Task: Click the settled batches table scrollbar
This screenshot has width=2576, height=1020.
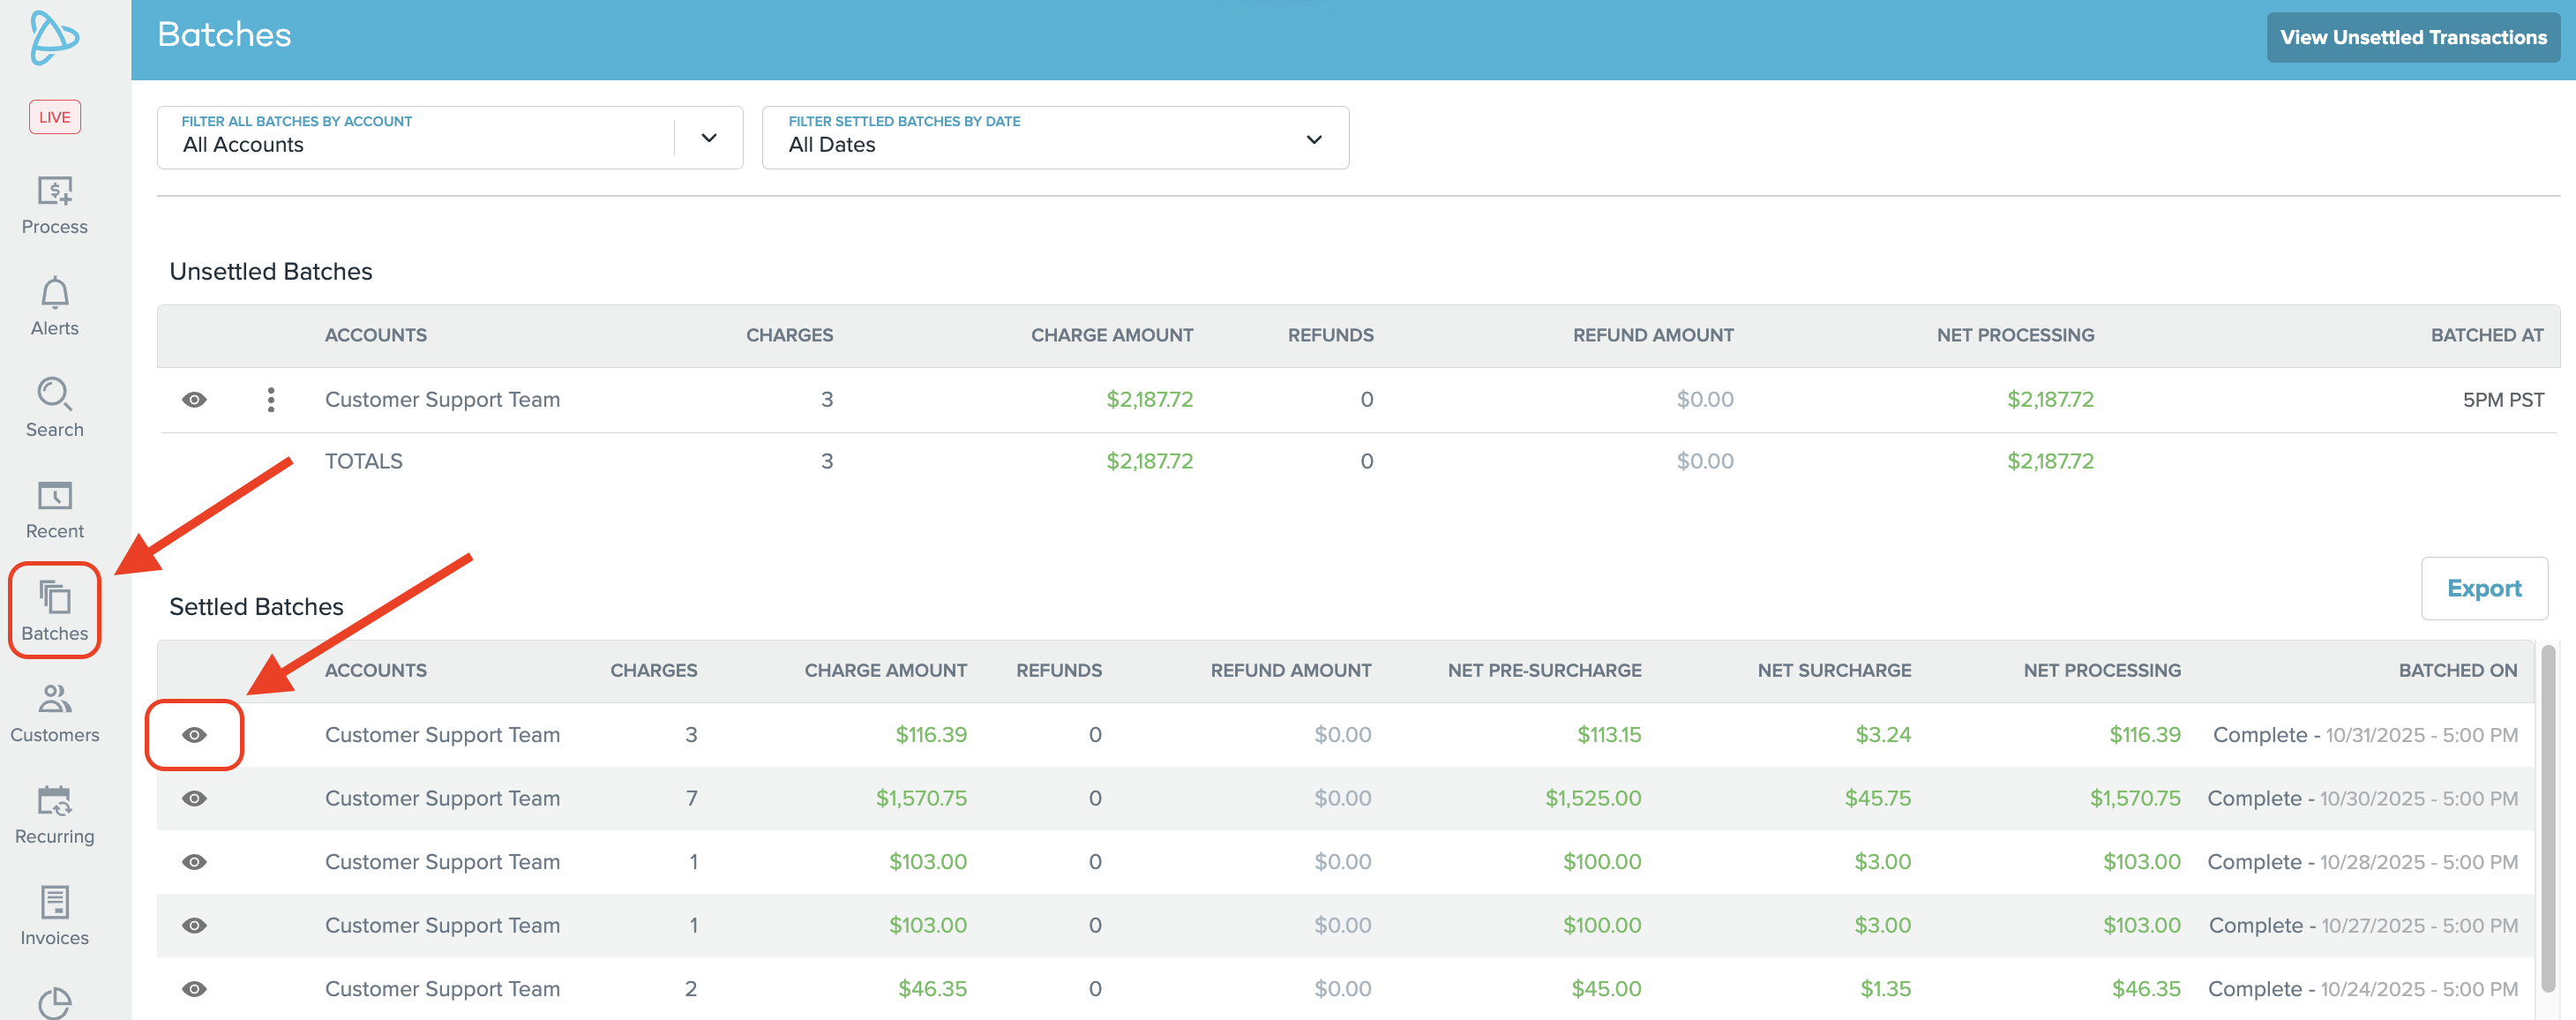Action: coord(2548,818)
